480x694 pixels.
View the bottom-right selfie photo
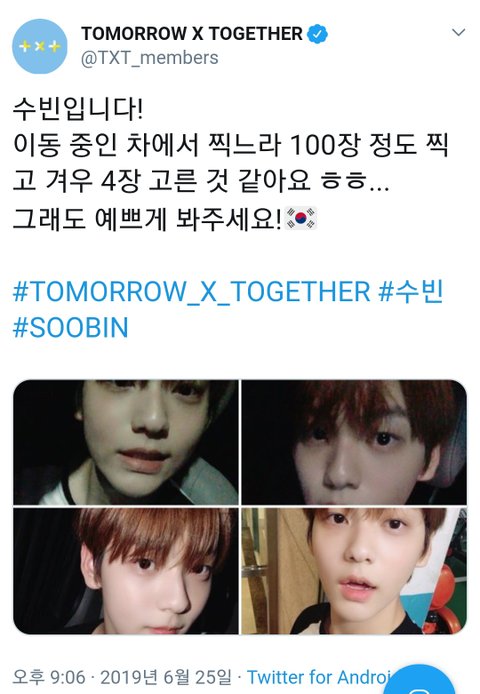tap(354, 571)
